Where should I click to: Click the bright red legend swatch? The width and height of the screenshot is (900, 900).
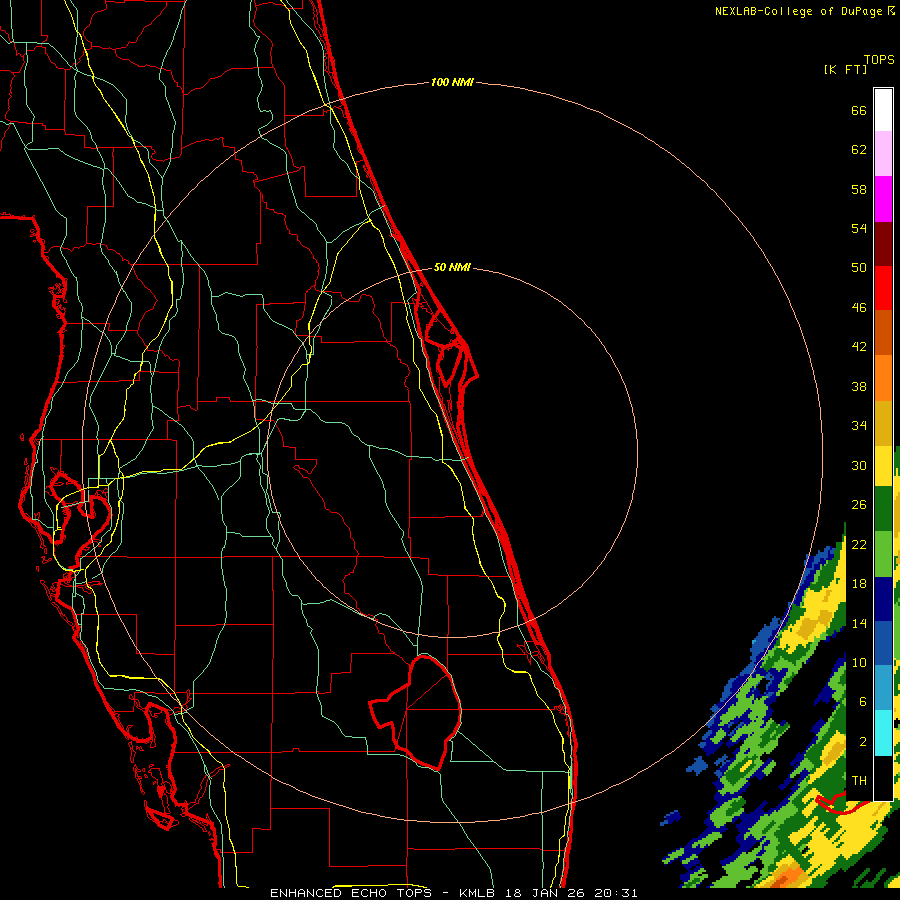pyautogui.click(x=883, y=288)
